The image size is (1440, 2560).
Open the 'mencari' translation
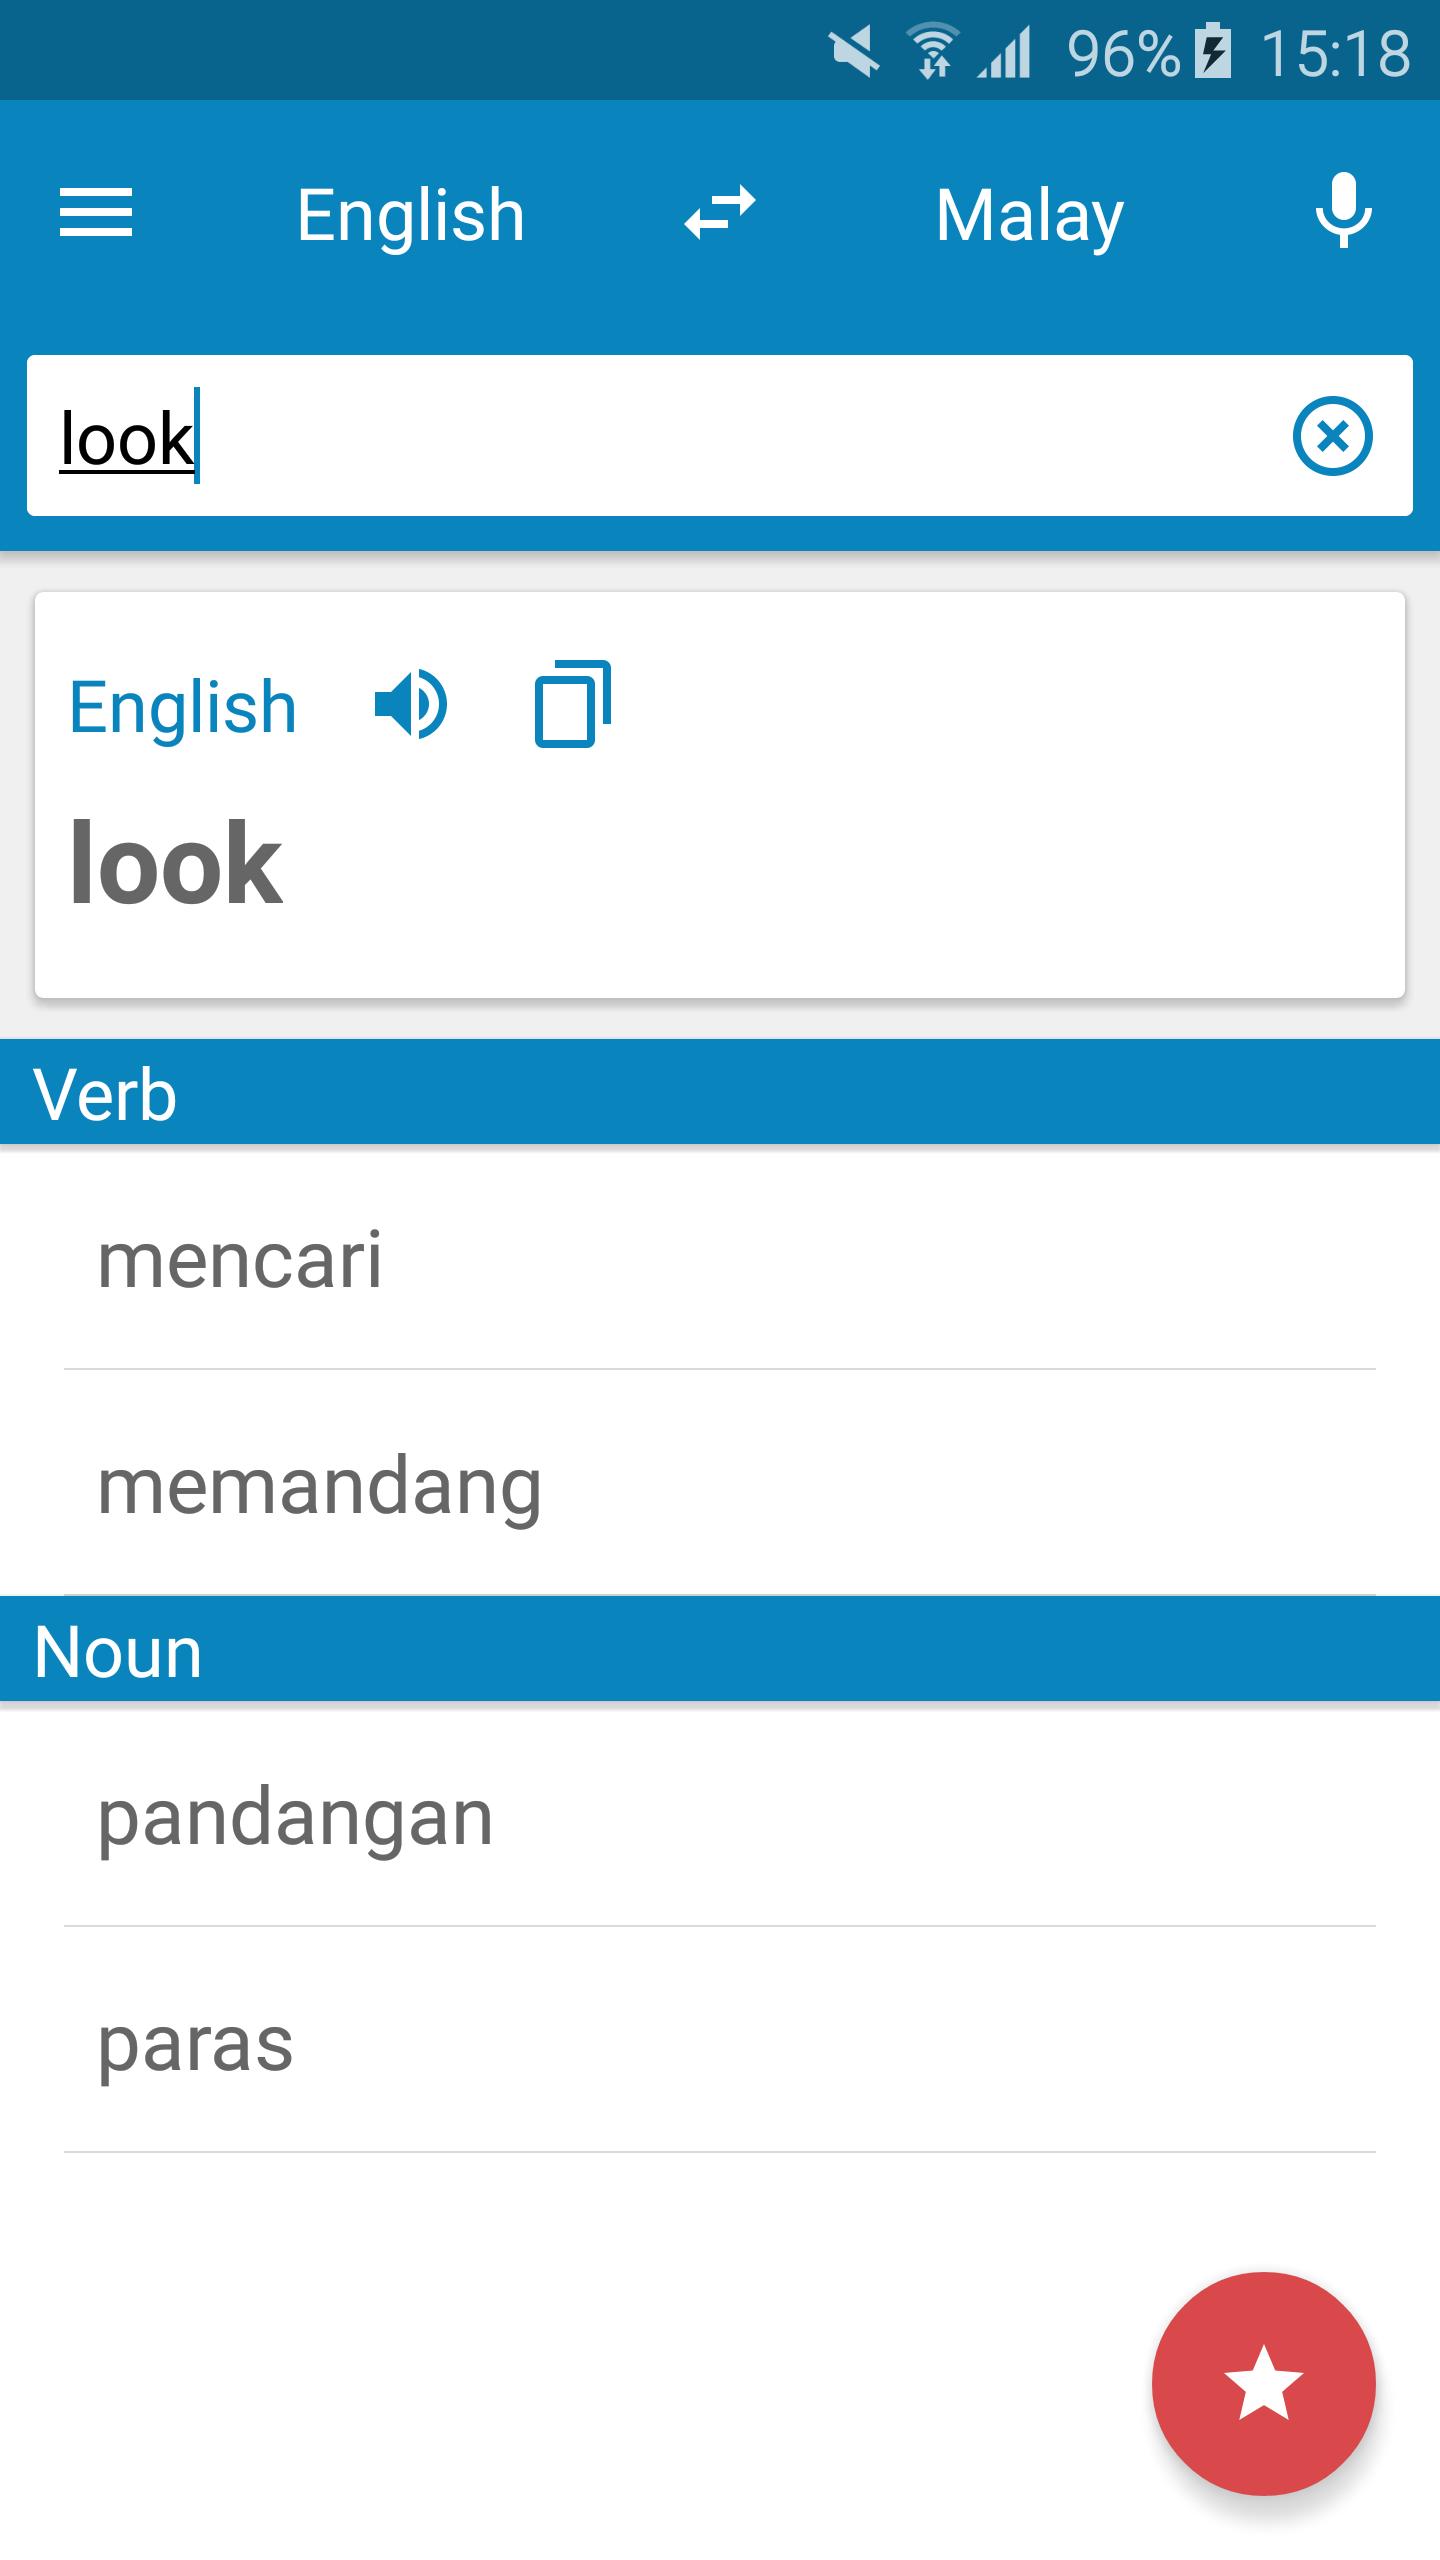(240, 1260)
